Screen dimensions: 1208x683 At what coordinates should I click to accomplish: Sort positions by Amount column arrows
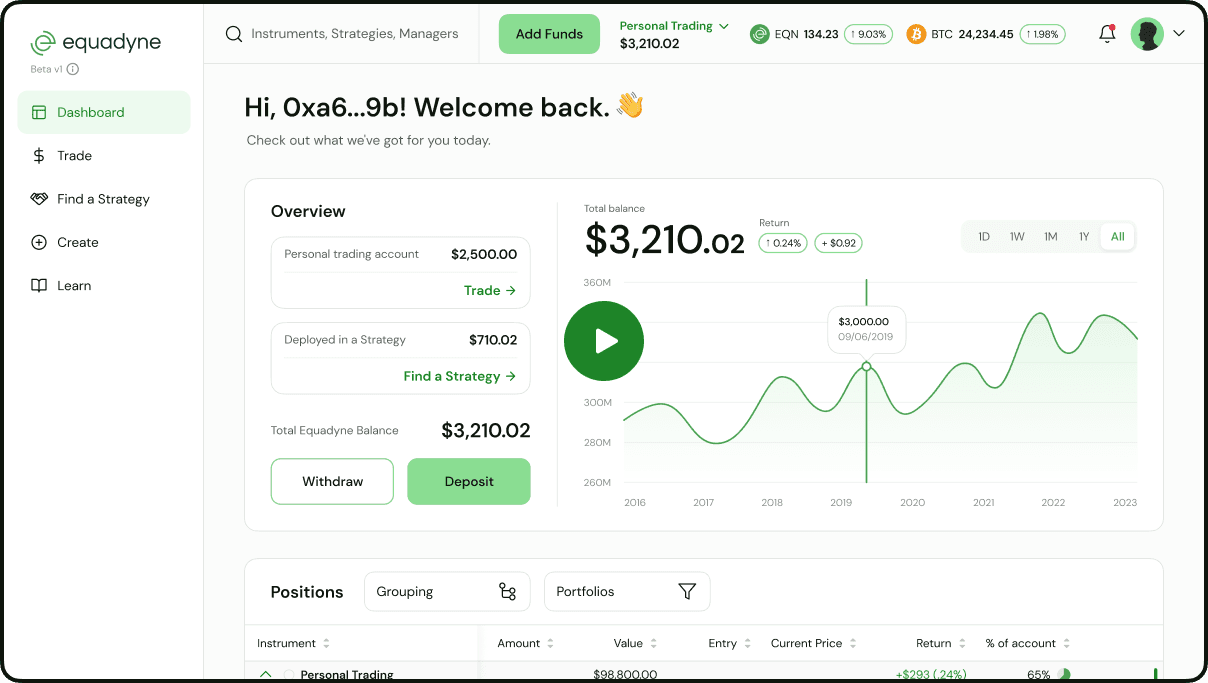550,643
